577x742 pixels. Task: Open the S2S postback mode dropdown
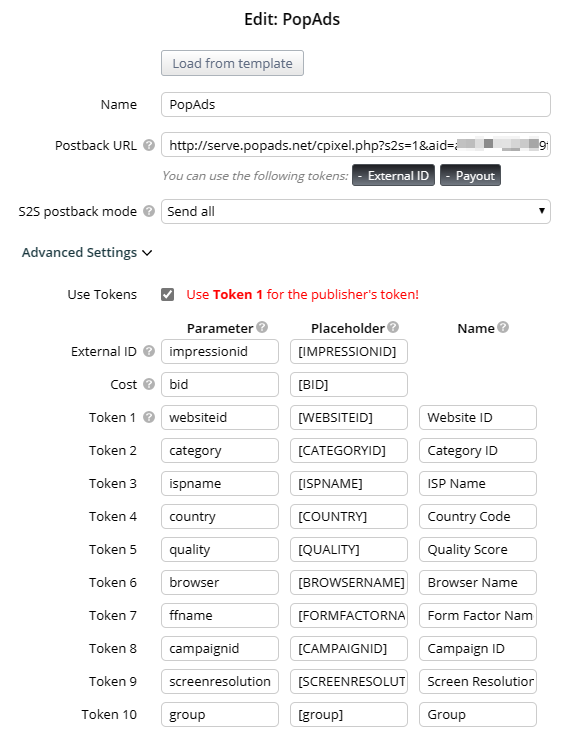(x=355, y=211)
